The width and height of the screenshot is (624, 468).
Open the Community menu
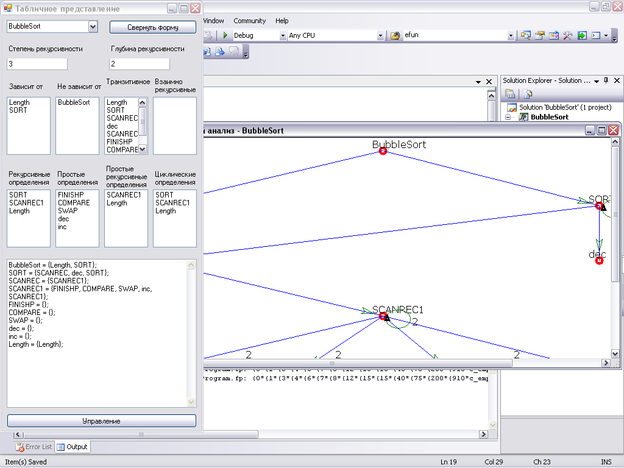pos(249,20)
